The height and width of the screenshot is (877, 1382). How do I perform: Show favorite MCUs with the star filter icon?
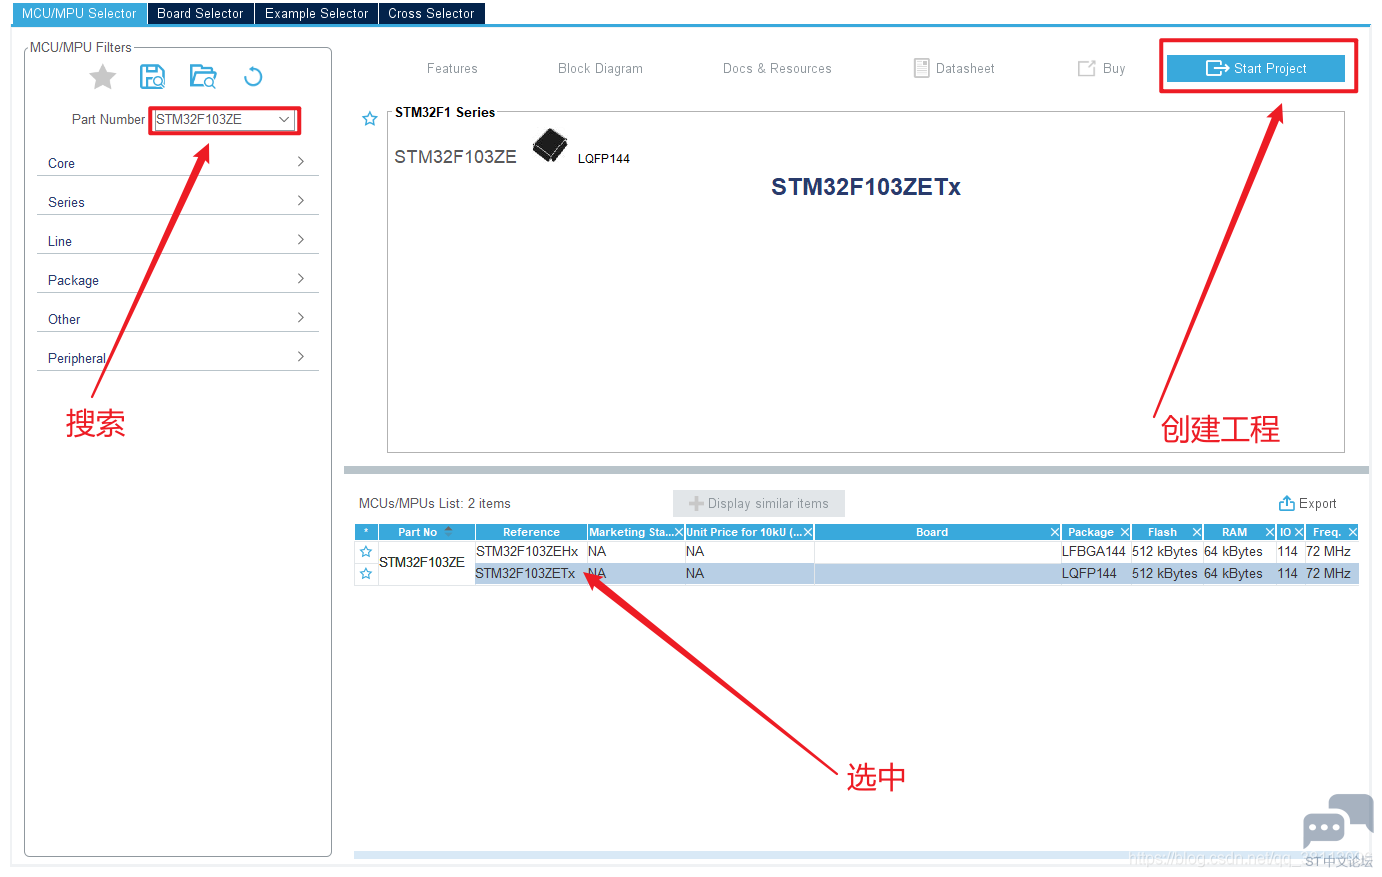point(103,77)
